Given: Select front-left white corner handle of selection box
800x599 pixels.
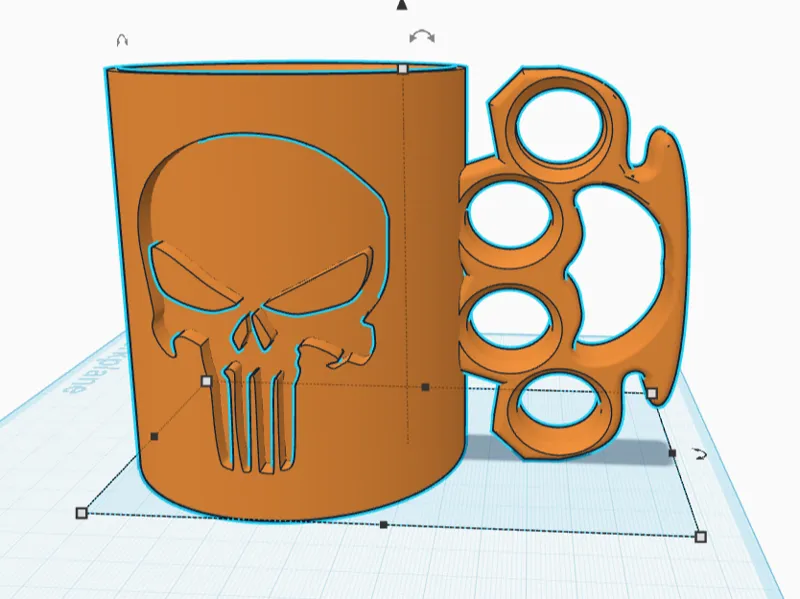Looking at the screenshot, I should point(81,513).
